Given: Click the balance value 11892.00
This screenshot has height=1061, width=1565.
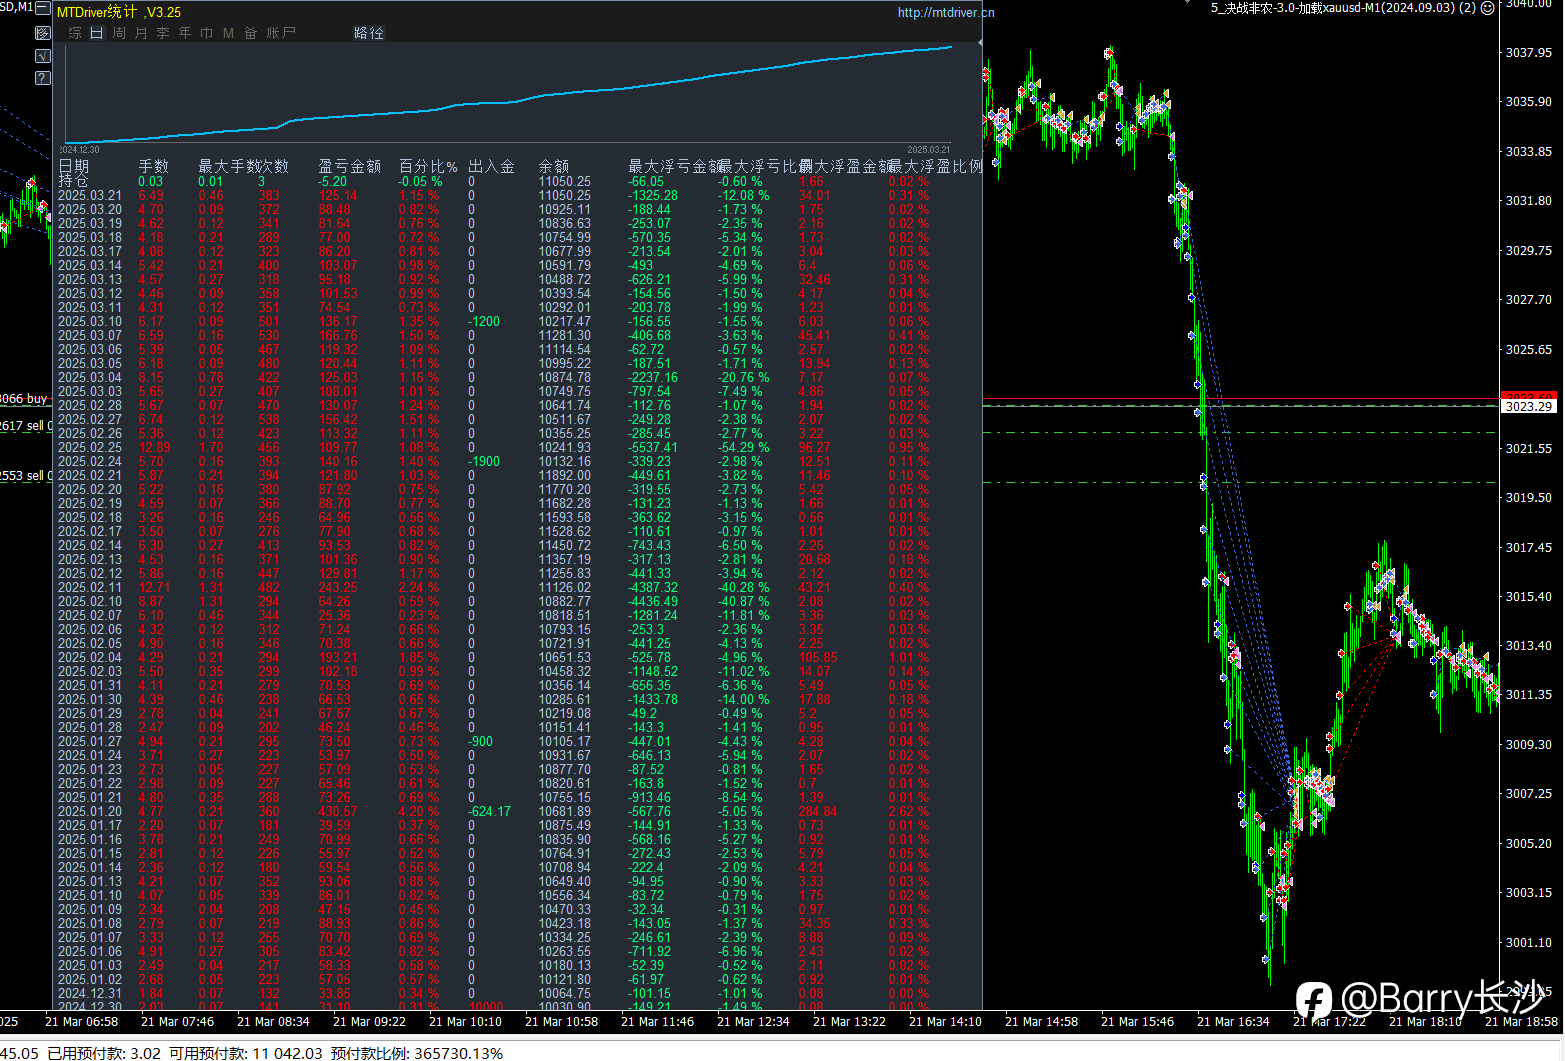Looking at the screenshot, I should [x=565, y=475].
